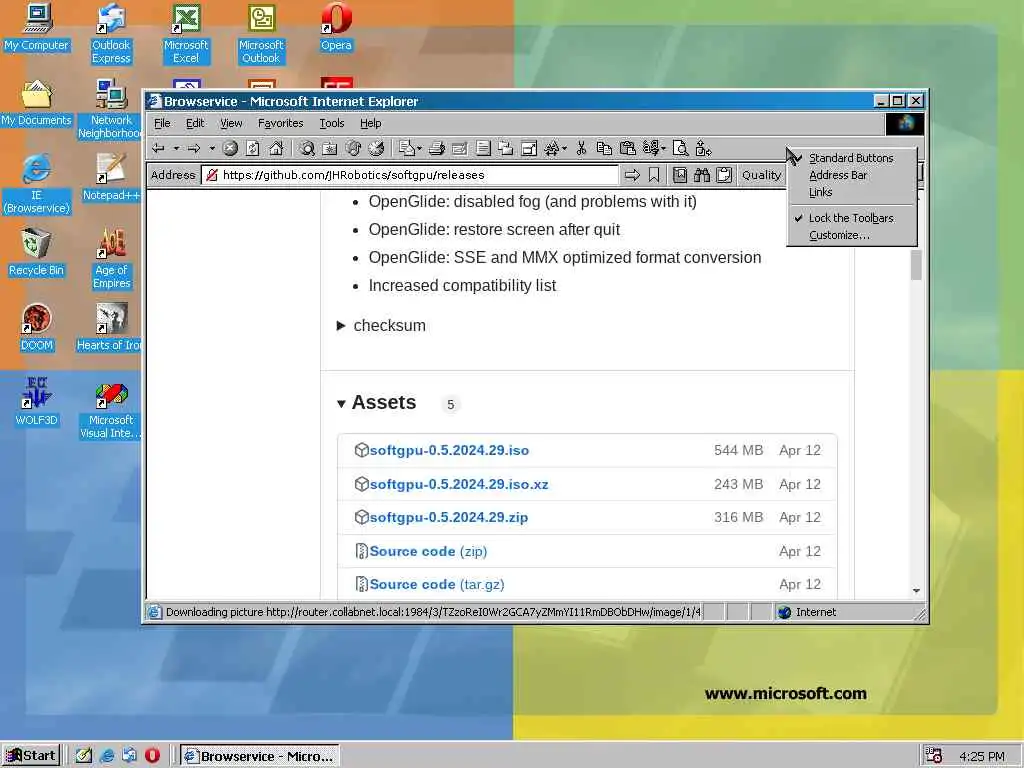The width and height of the screenshot is (1024, 768).
Task: Download softgpu-0.5.2024.29.iso asset link
Action: click(449, 451)
